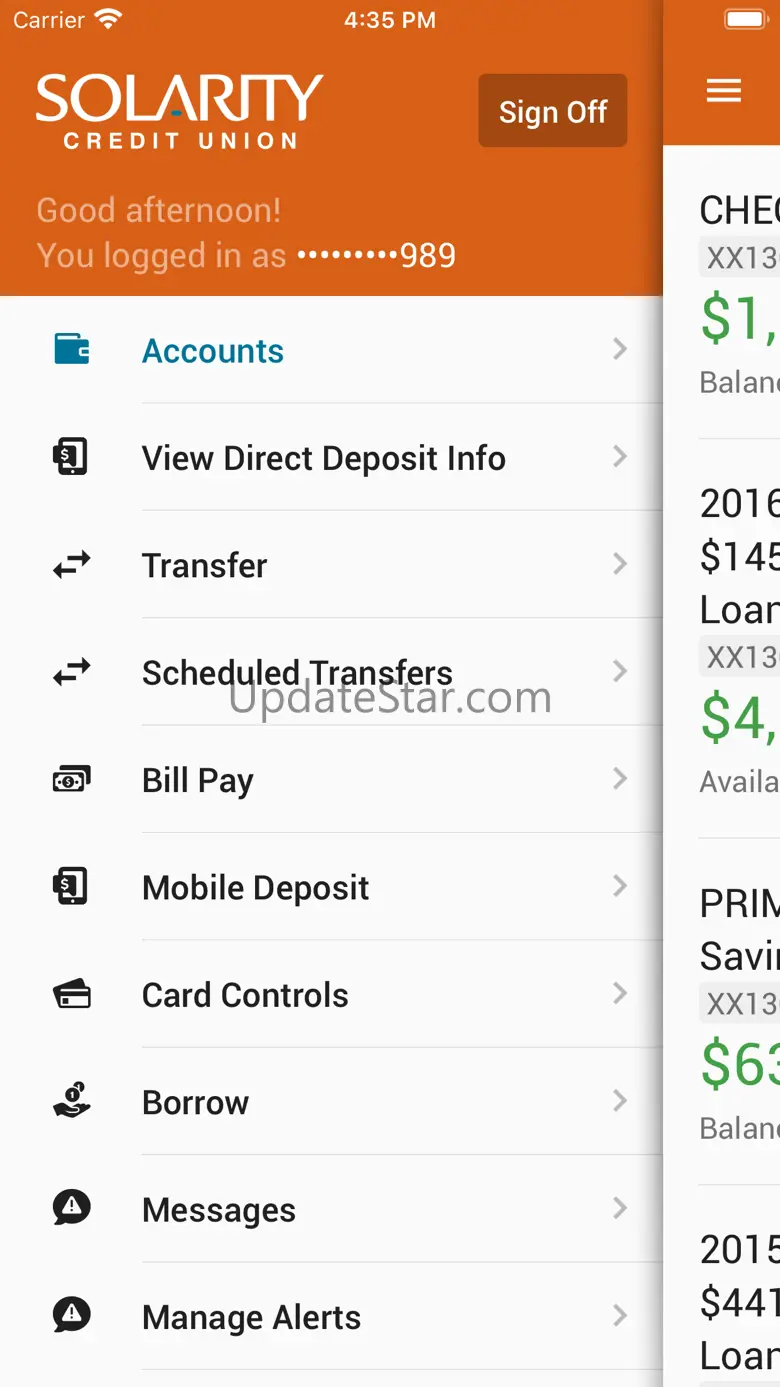Click the Manage Alerts warning icon

[71, 1316]
